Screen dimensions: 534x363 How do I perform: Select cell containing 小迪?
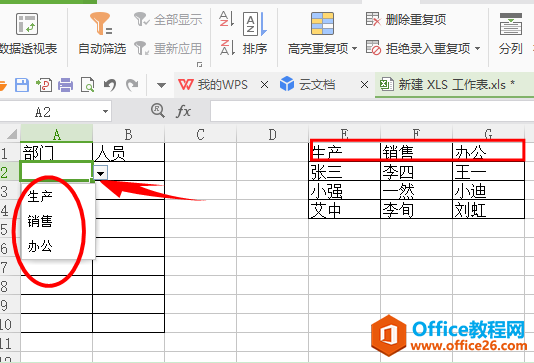coord(488,190)
